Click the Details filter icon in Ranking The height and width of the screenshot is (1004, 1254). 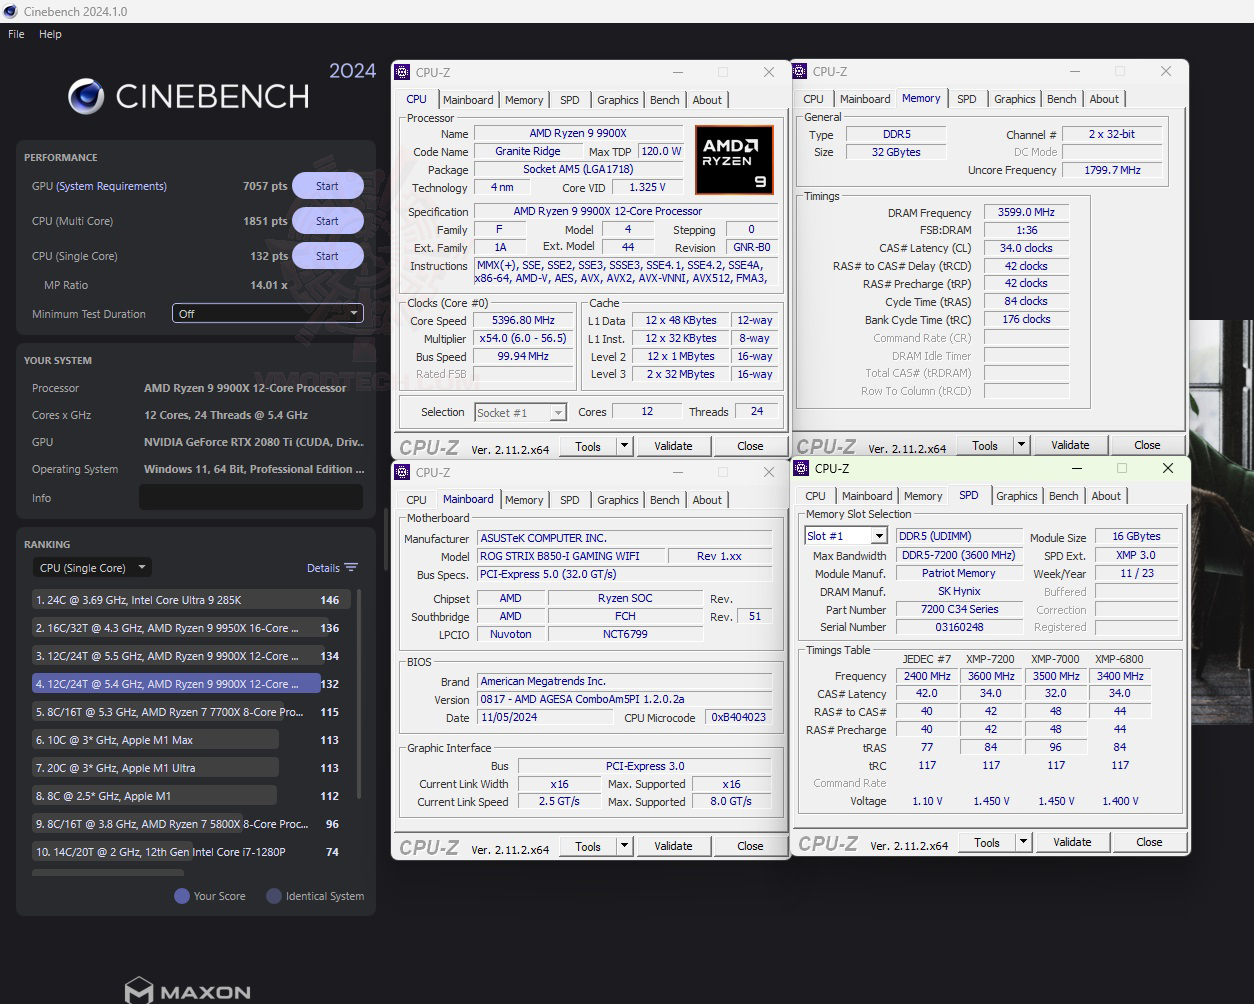(351, 567)
